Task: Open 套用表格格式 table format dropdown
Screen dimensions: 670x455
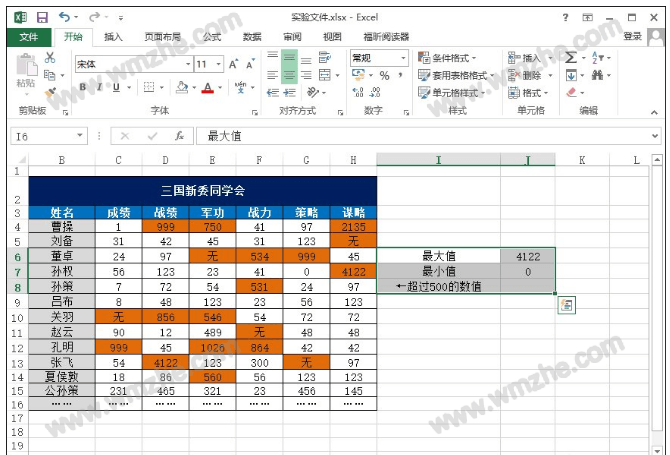Action: (x=456, y=76)
